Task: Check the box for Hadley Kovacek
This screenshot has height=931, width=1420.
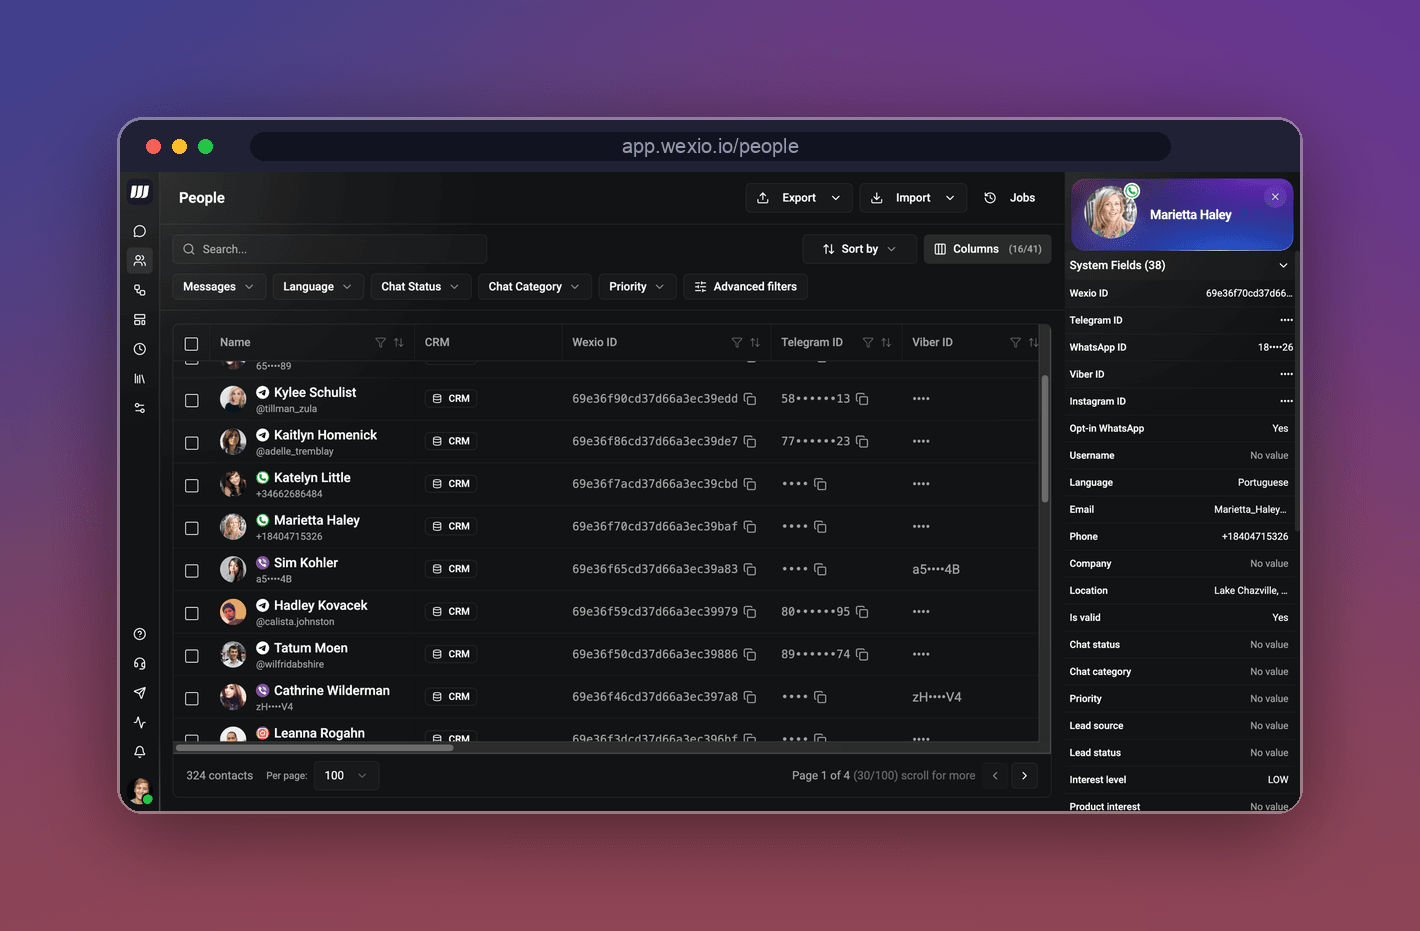Action: point(192,613)
